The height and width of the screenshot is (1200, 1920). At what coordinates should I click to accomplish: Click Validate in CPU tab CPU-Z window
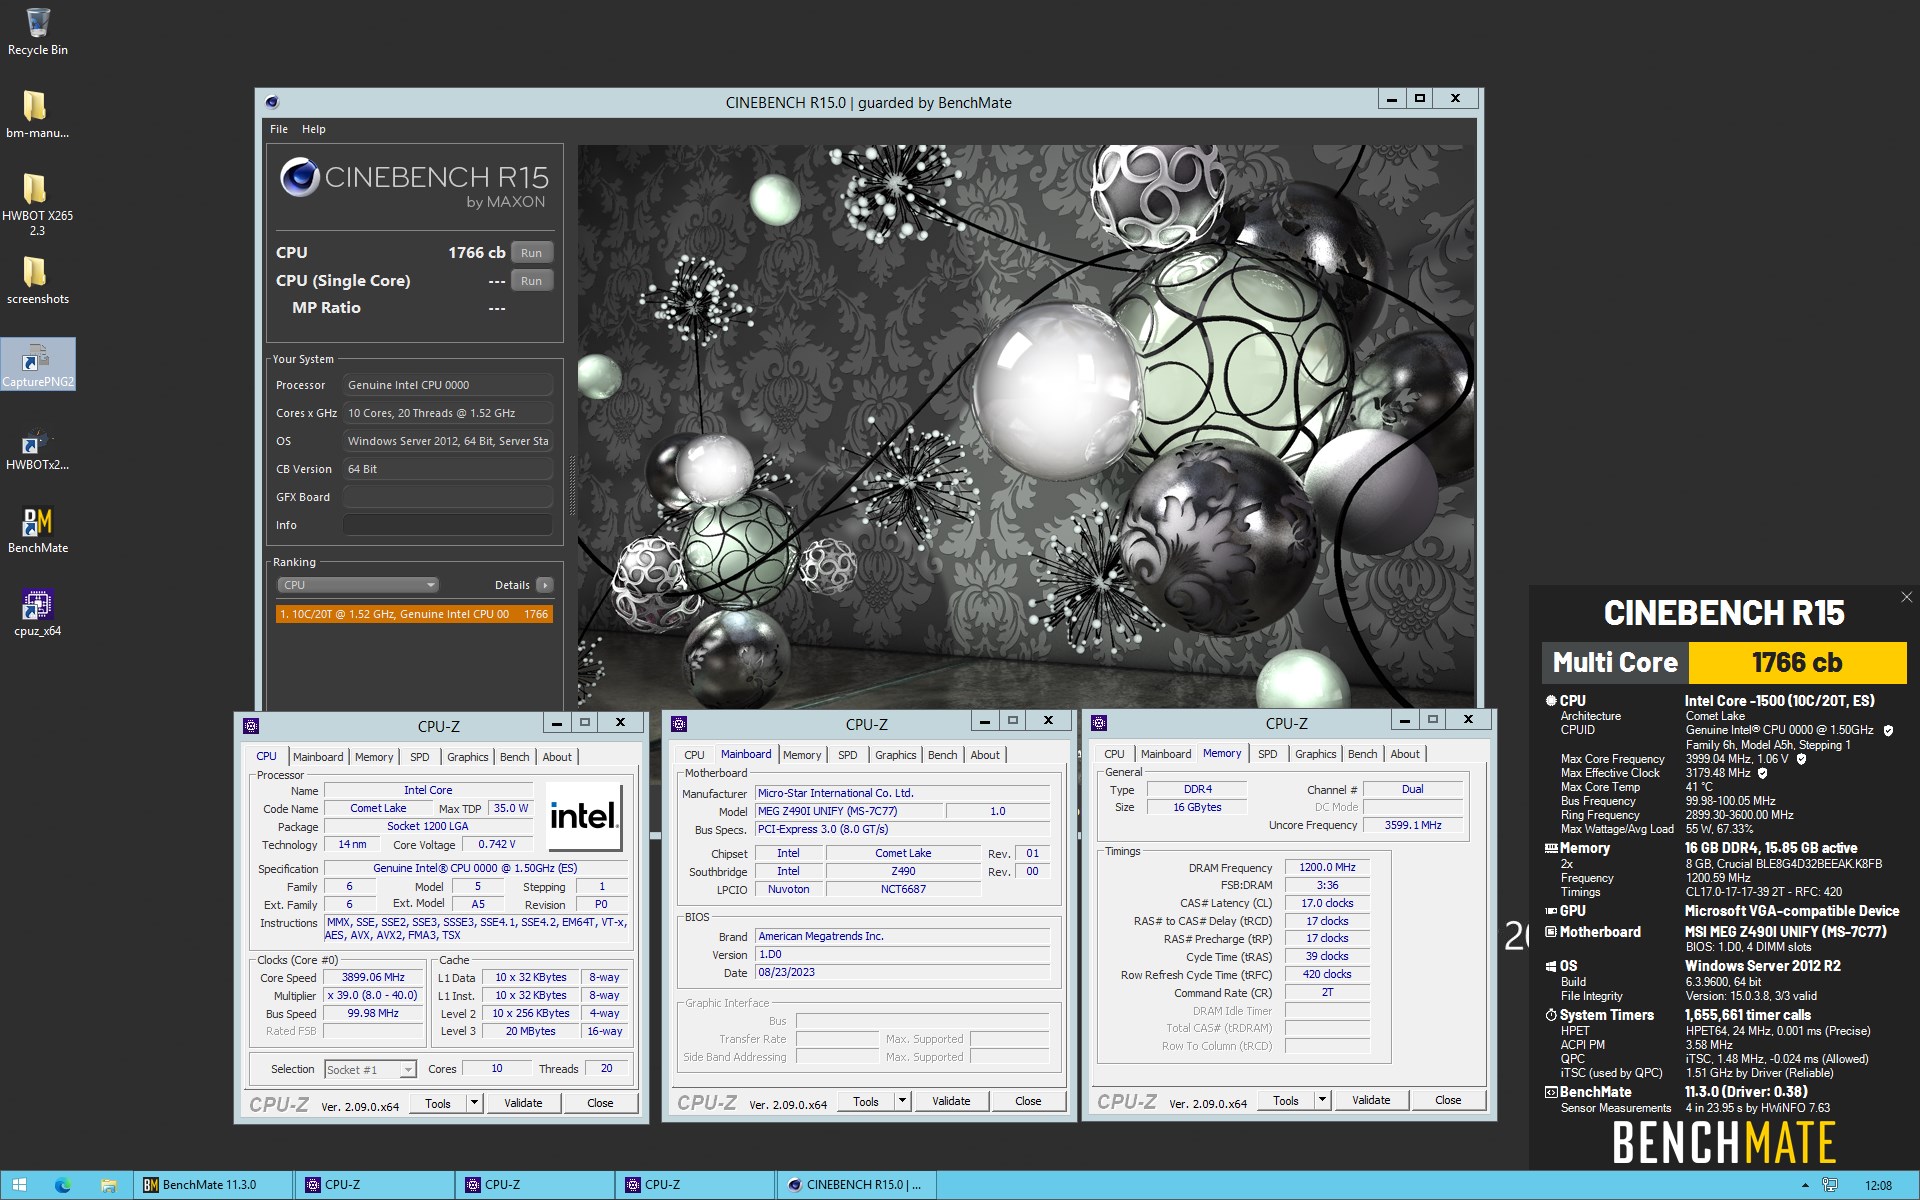(523, 1103)
